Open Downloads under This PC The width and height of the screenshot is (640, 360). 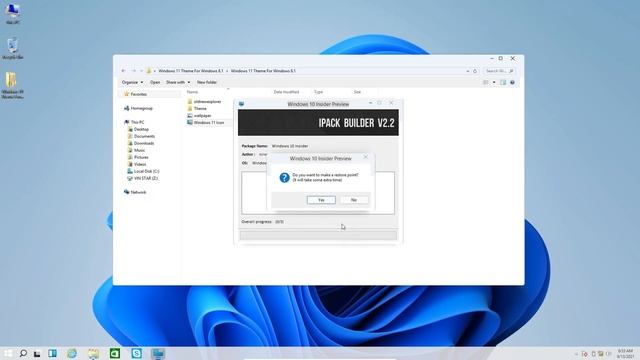[140, 143]
